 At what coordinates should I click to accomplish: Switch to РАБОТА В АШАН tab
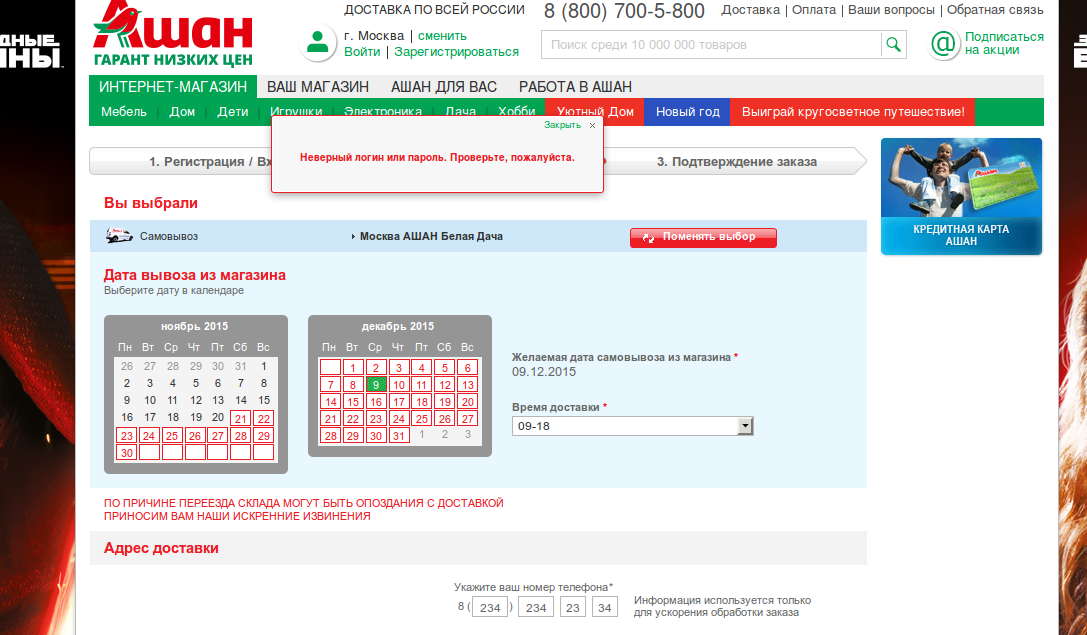point(575,87)
